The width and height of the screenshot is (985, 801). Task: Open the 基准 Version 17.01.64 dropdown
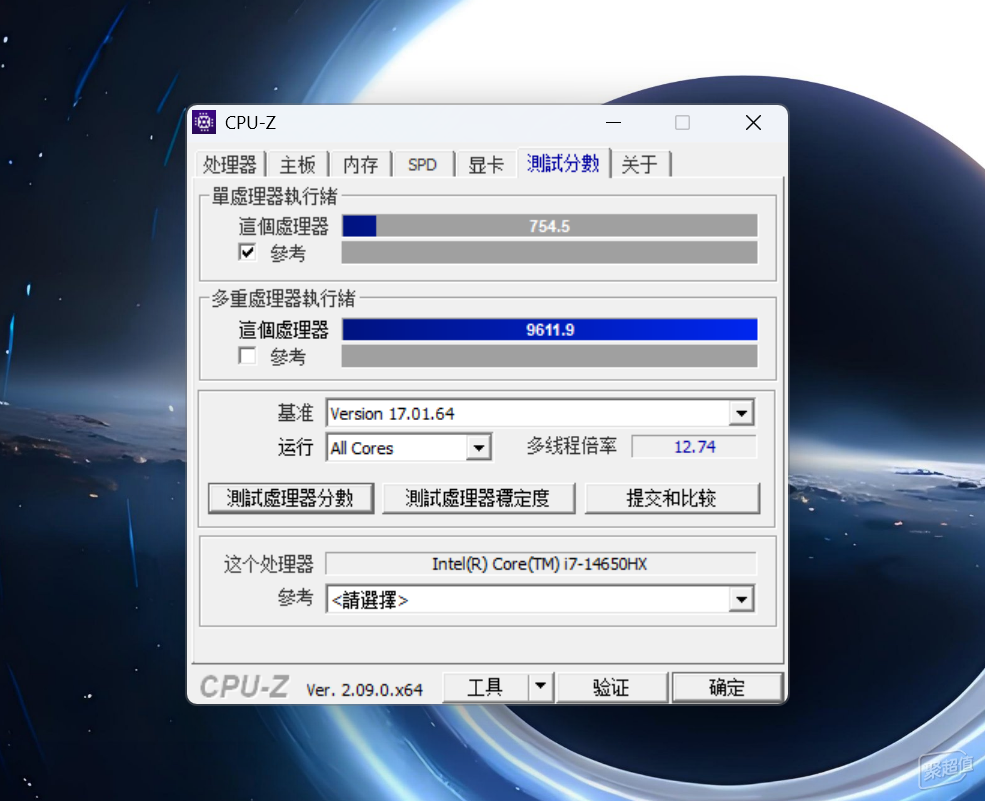(741, 413)
